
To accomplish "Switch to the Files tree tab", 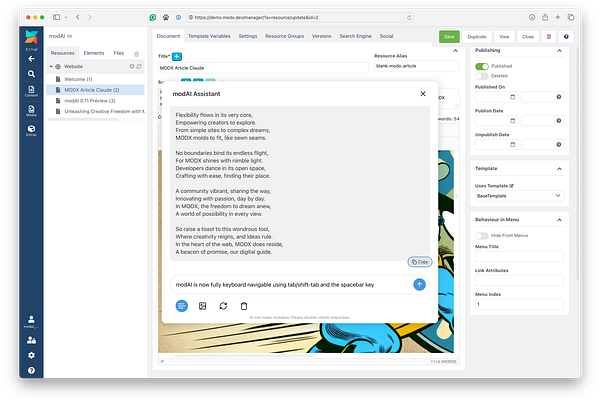I will (x=119, y=53).
